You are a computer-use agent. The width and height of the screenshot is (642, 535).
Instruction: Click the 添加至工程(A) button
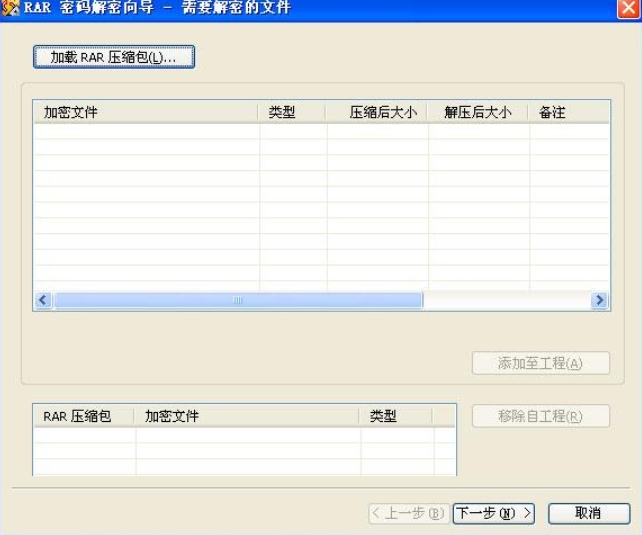541,363
